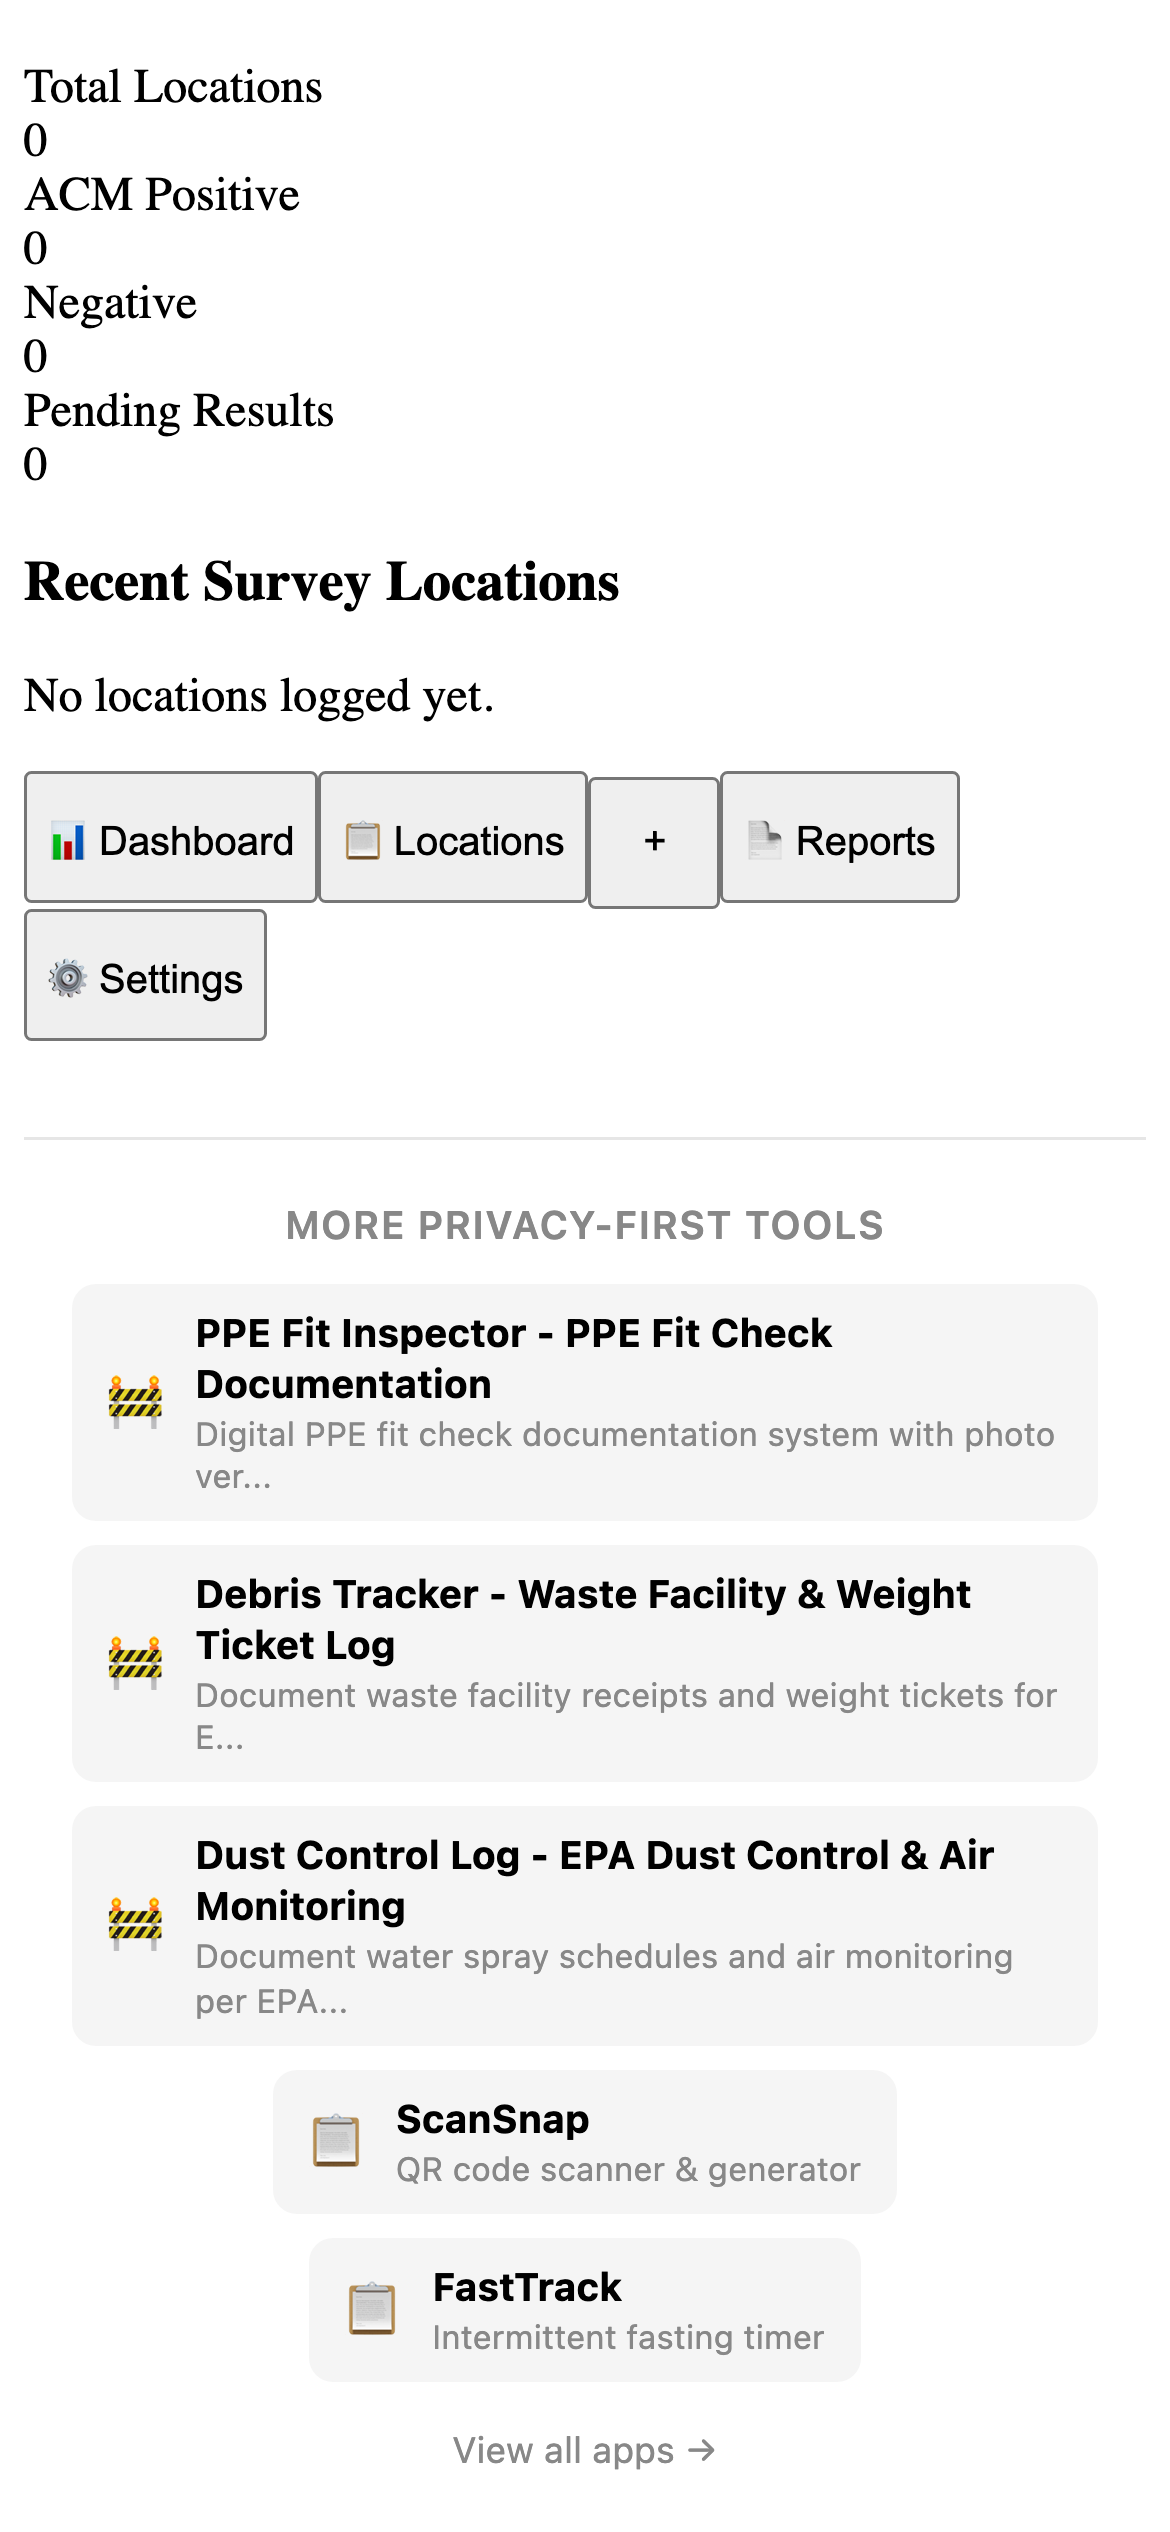Open the Settings section
The width and height of the screenshot is (1170, 2532).
[144, 976]
